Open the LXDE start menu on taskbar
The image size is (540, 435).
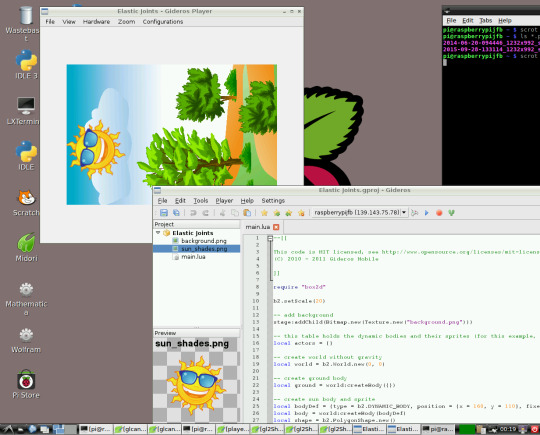8,429
